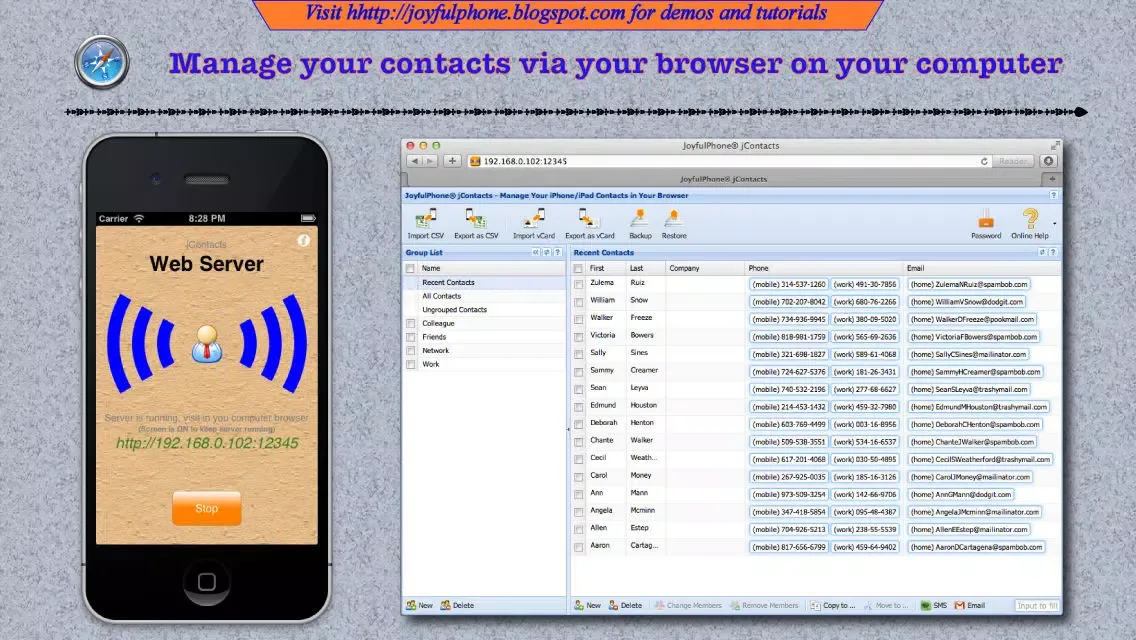Click Carol's work number 185-16-3126
The image size is (1136, 640).
pos(865,477)
